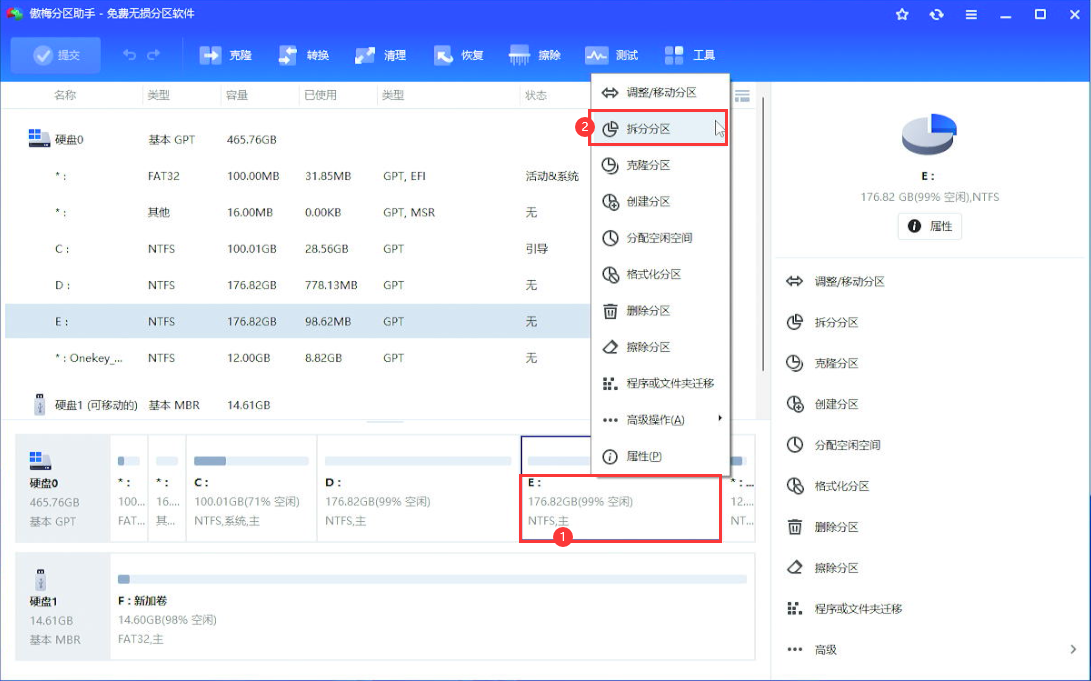
Task: Click 程序或文件夹迁移 in right sidebar
Action: click(845, 609)
